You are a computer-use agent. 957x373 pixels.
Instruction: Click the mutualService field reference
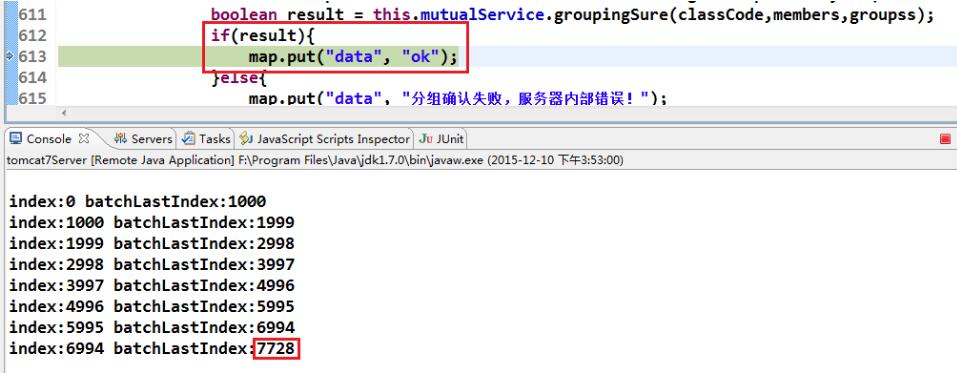(x=482, y=14)
